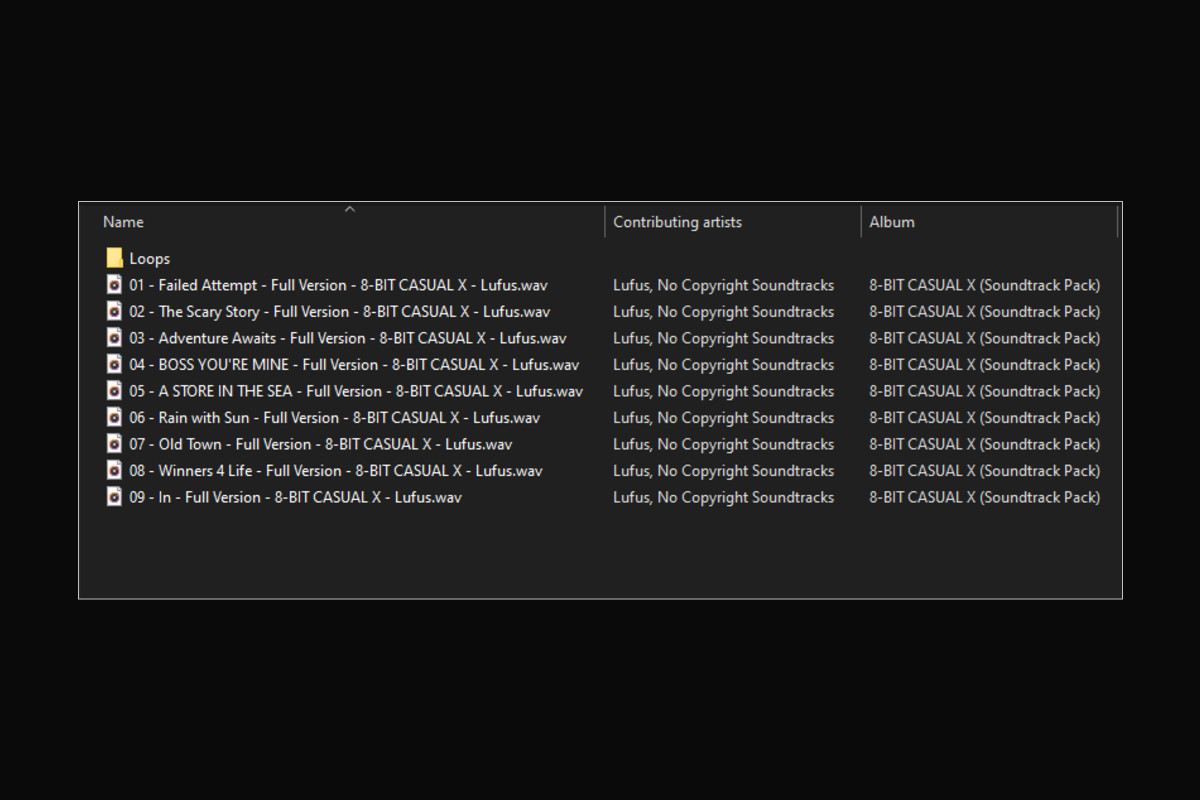Select the wav icon for 09 - In

[114, 497]
